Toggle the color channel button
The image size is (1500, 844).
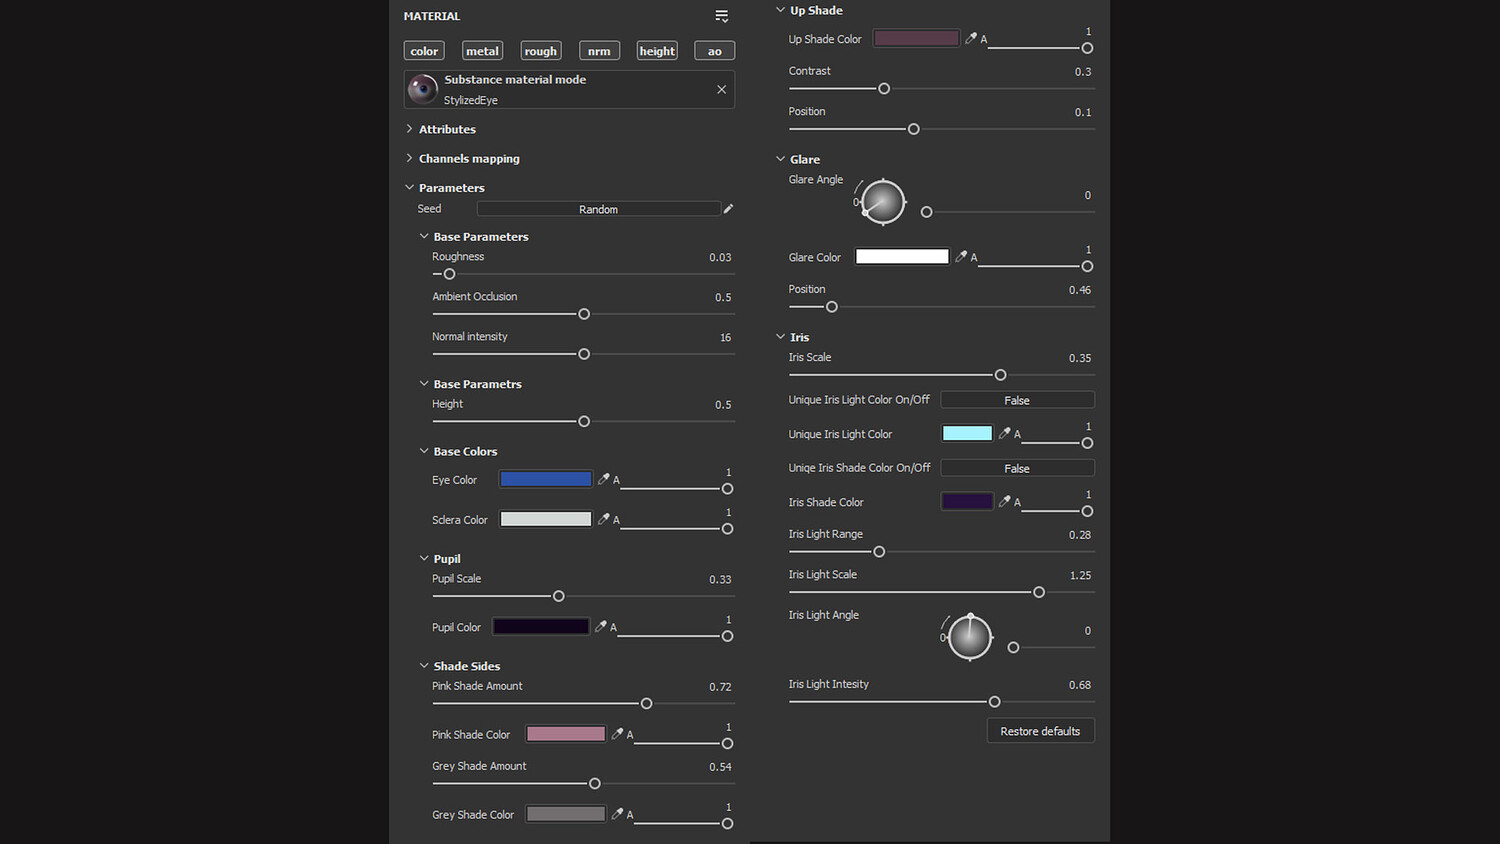click(x=424, y=51)
